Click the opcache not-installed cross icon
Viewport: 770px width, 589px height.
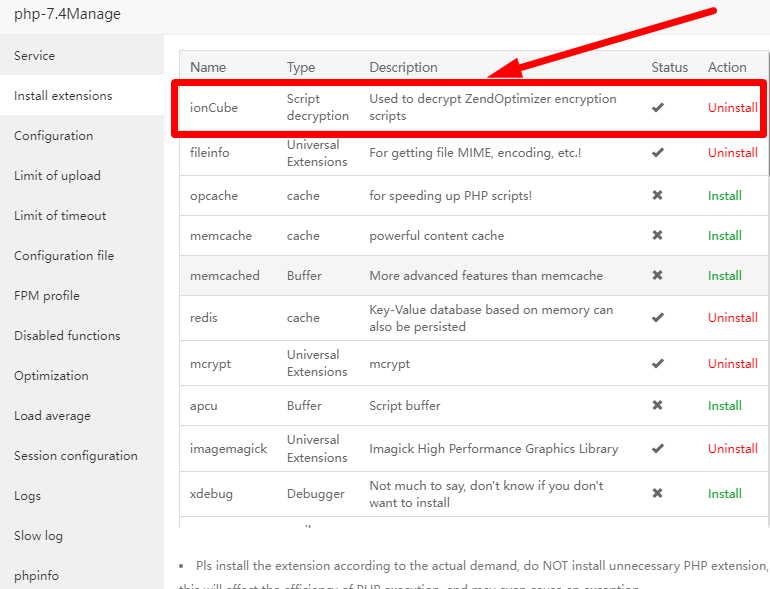click(x=658, y=196)
